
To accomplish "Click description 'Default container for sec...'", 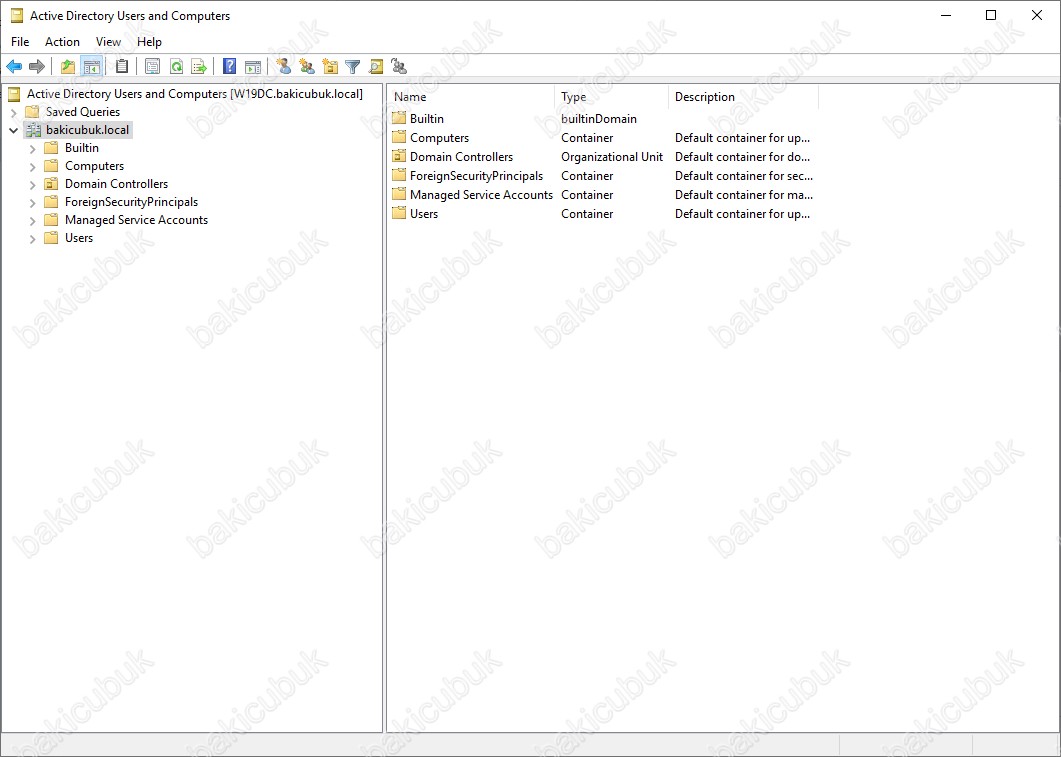I will [x=744, y=175].
